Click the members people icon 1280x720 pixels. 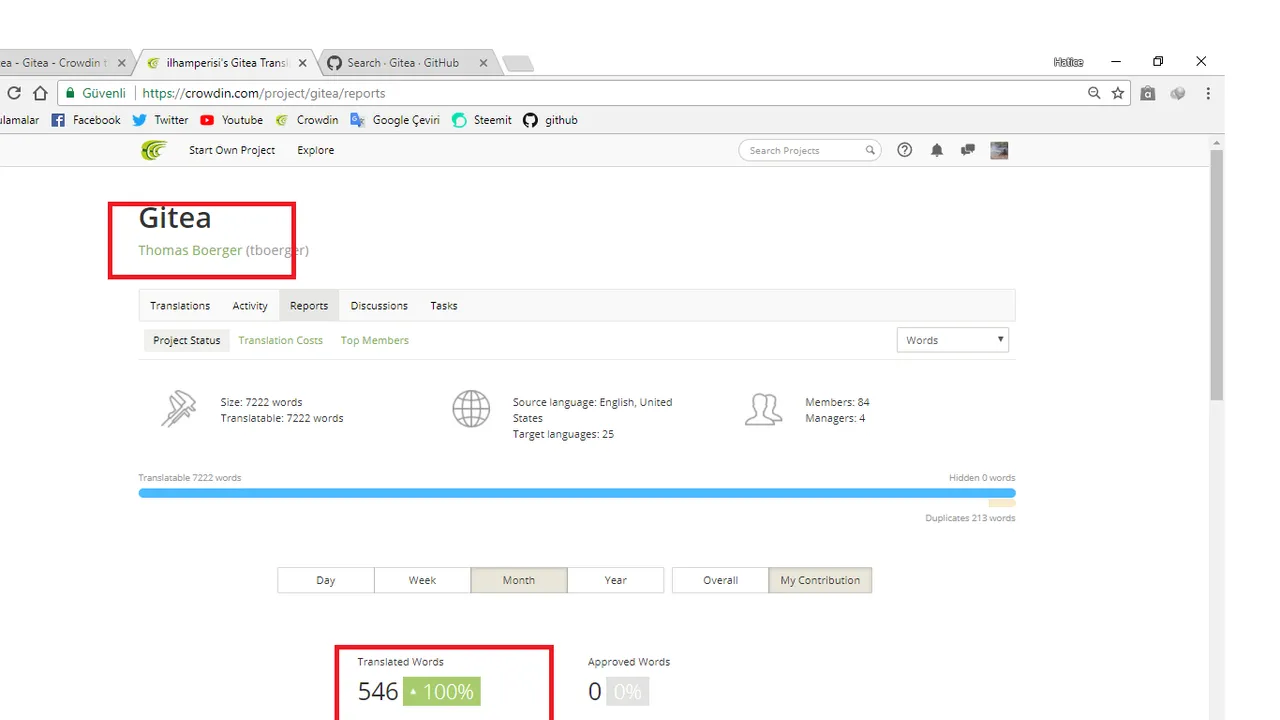(763, 409)
